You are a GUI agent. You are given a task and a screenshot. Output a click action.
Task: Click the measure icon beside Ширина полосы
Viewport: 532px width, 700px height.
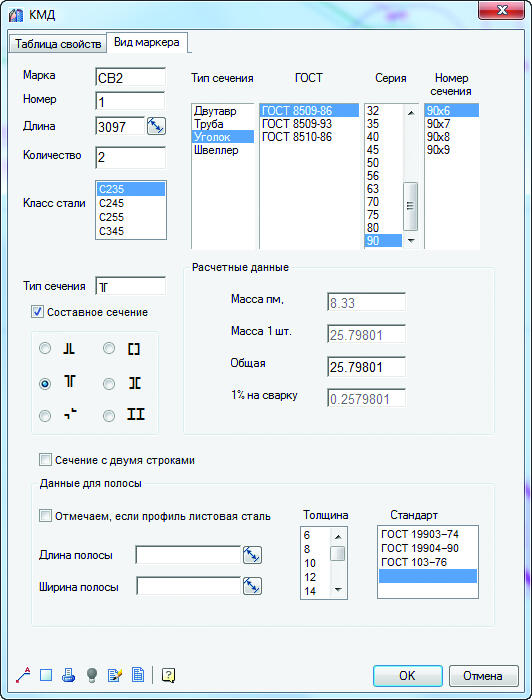pyautogui.click(x=252, y=586)
